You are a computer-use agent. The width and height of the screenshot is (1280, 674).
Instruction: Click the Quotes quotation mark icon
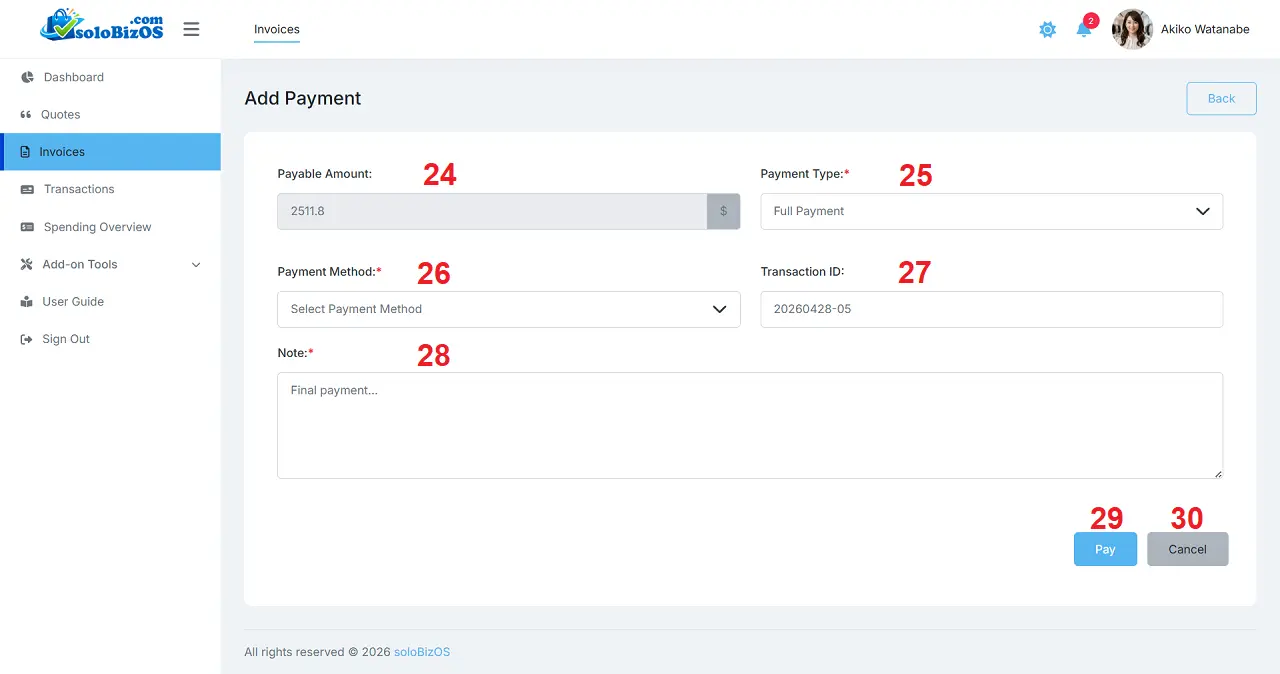pyautogui.click(x=26, y=114)
